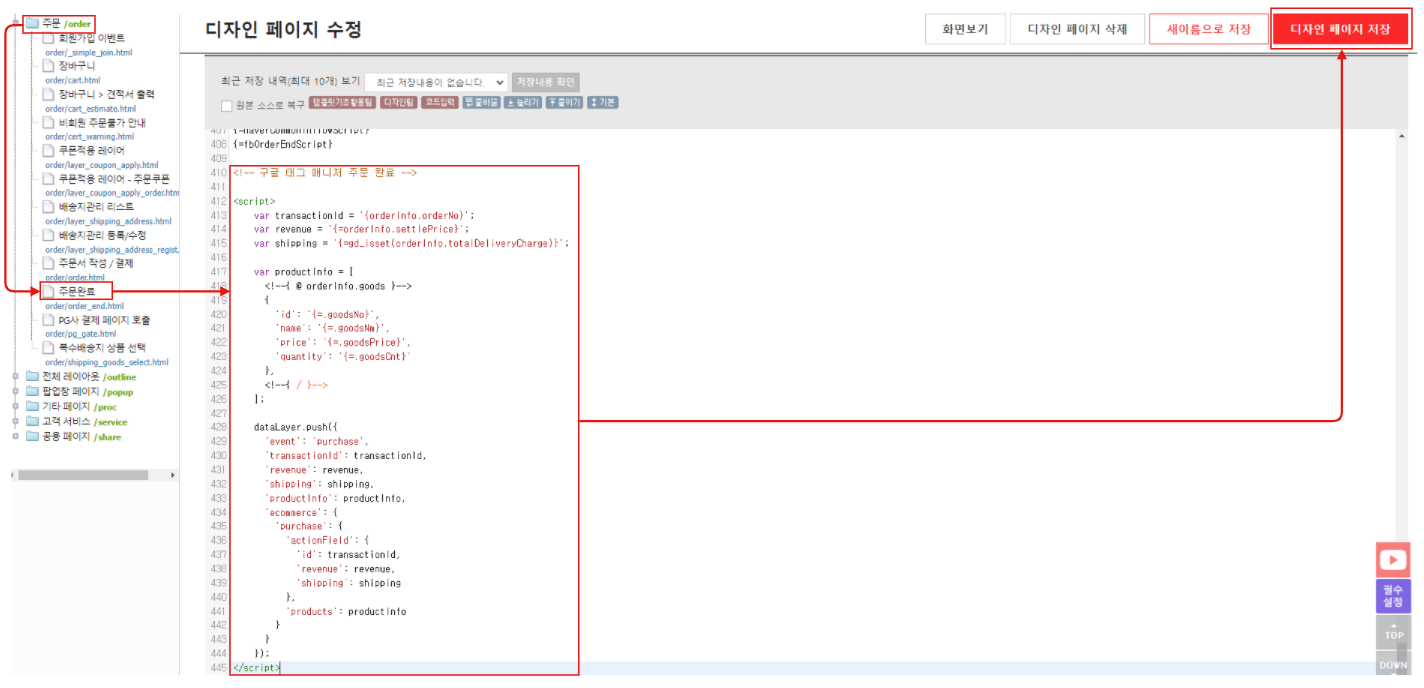The image size is (1424, 688).
Task: Click the 고객 서비스 /service folder icon
Action: [32, 422]
